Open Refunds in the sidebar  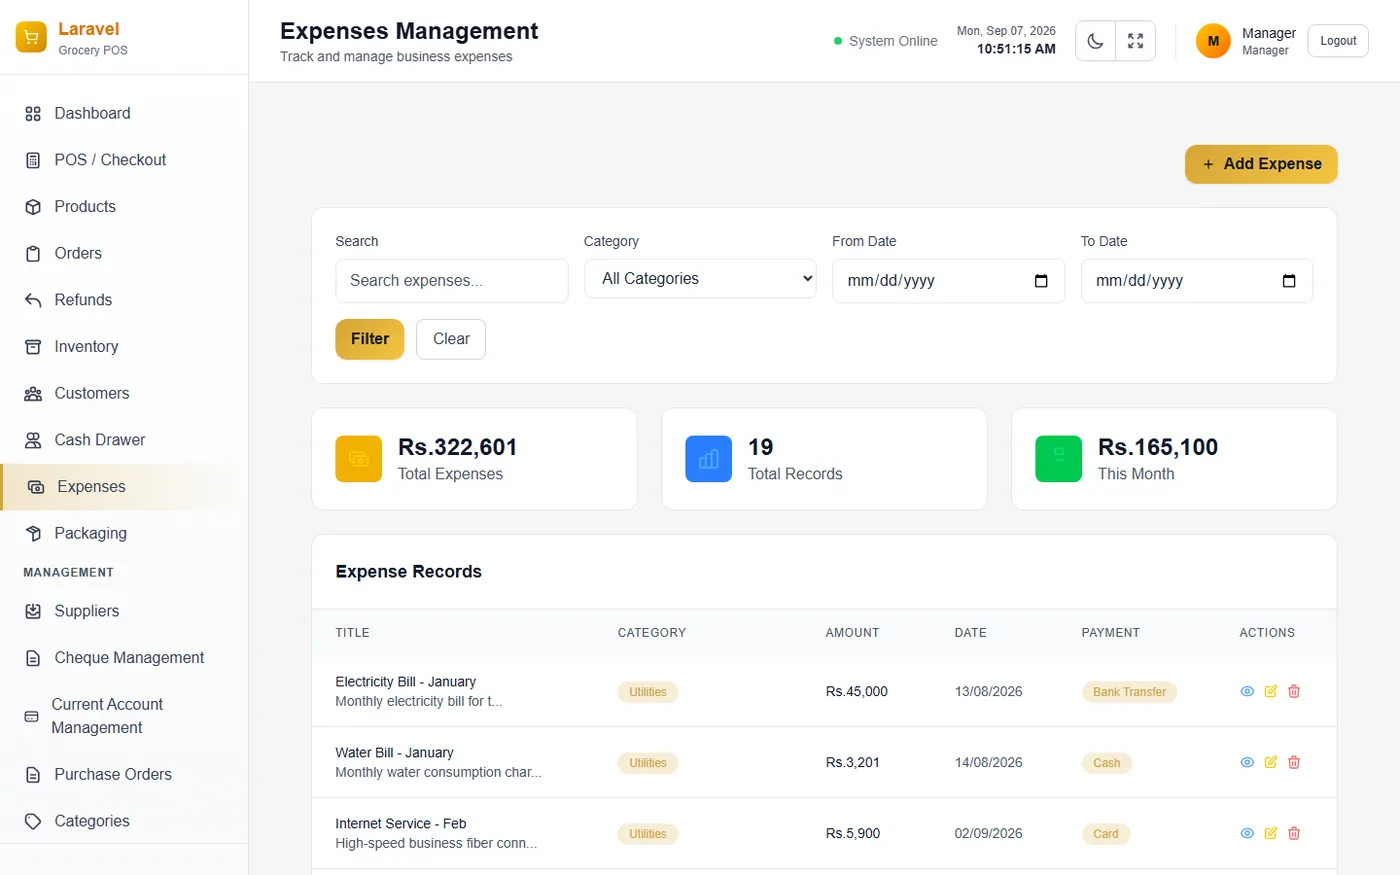124,300
